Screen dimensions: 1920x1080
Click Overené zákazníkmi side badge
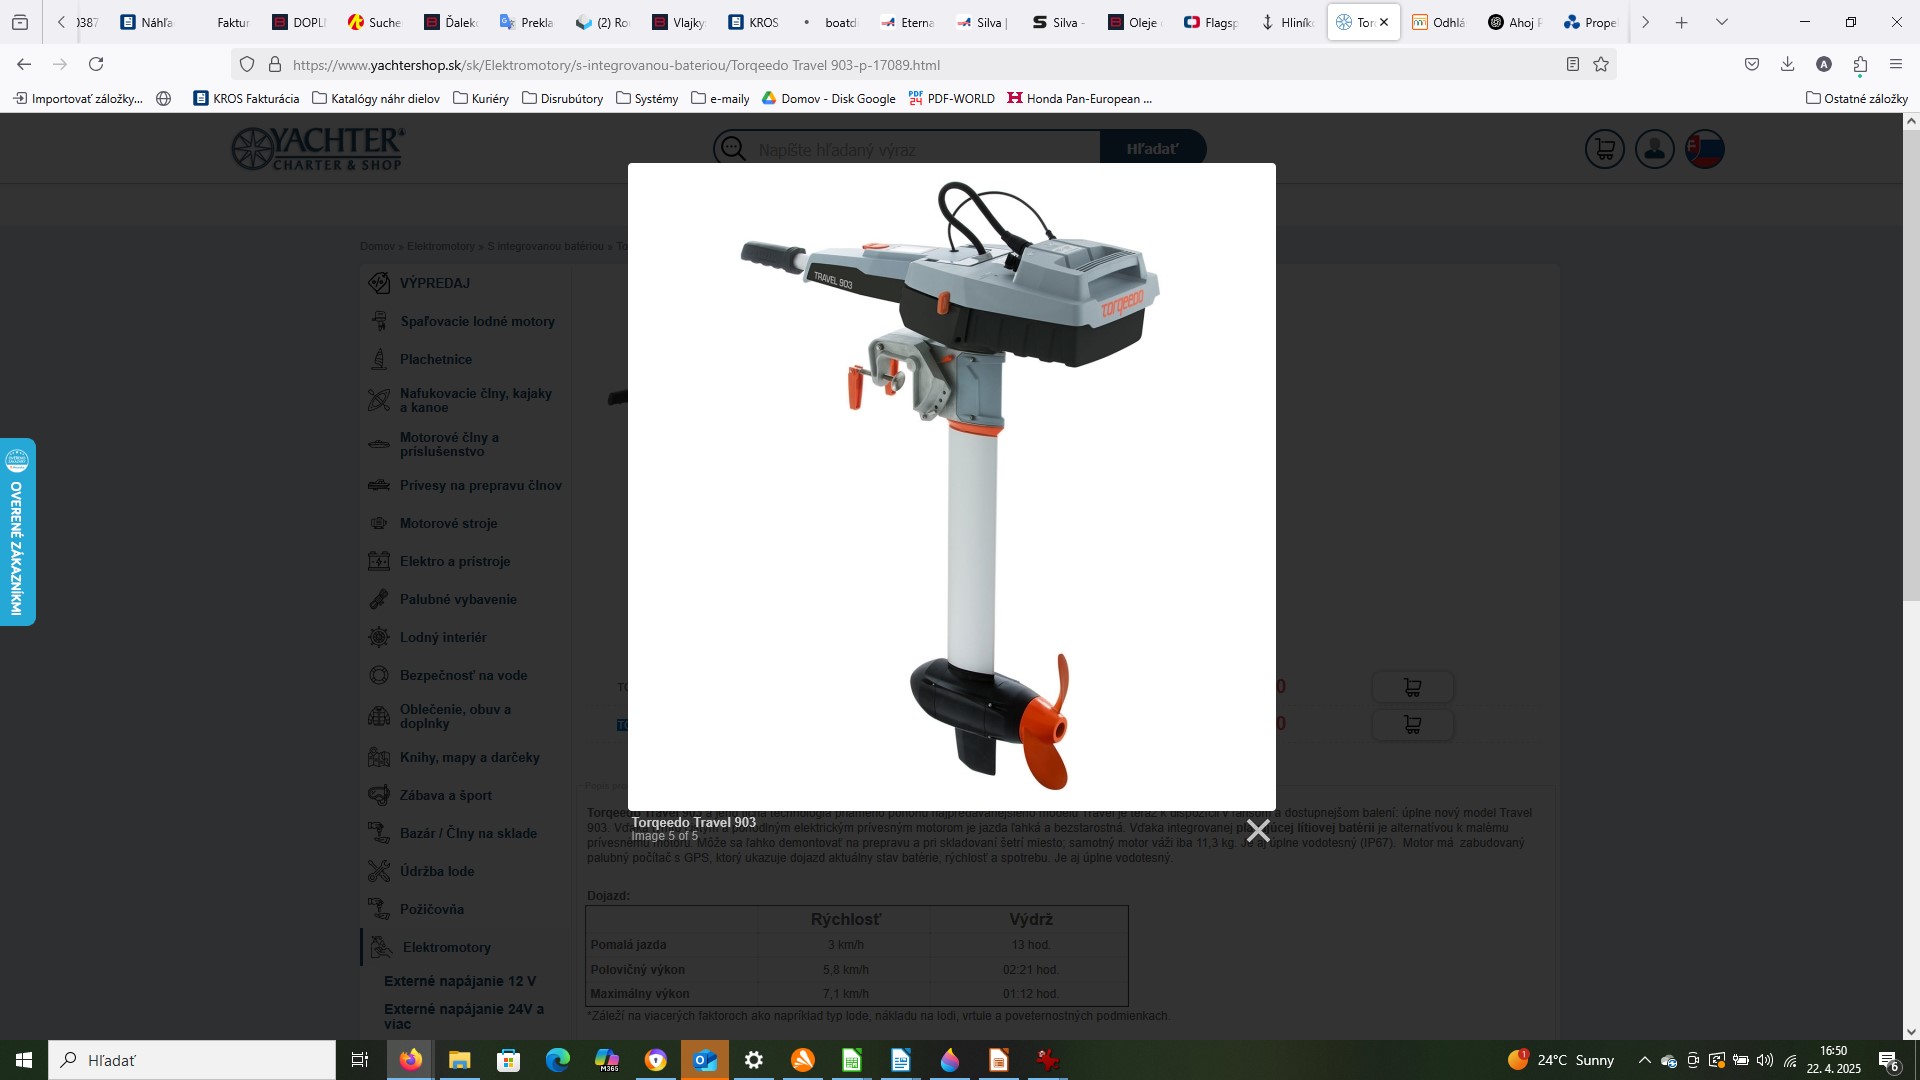pos(17,532)
